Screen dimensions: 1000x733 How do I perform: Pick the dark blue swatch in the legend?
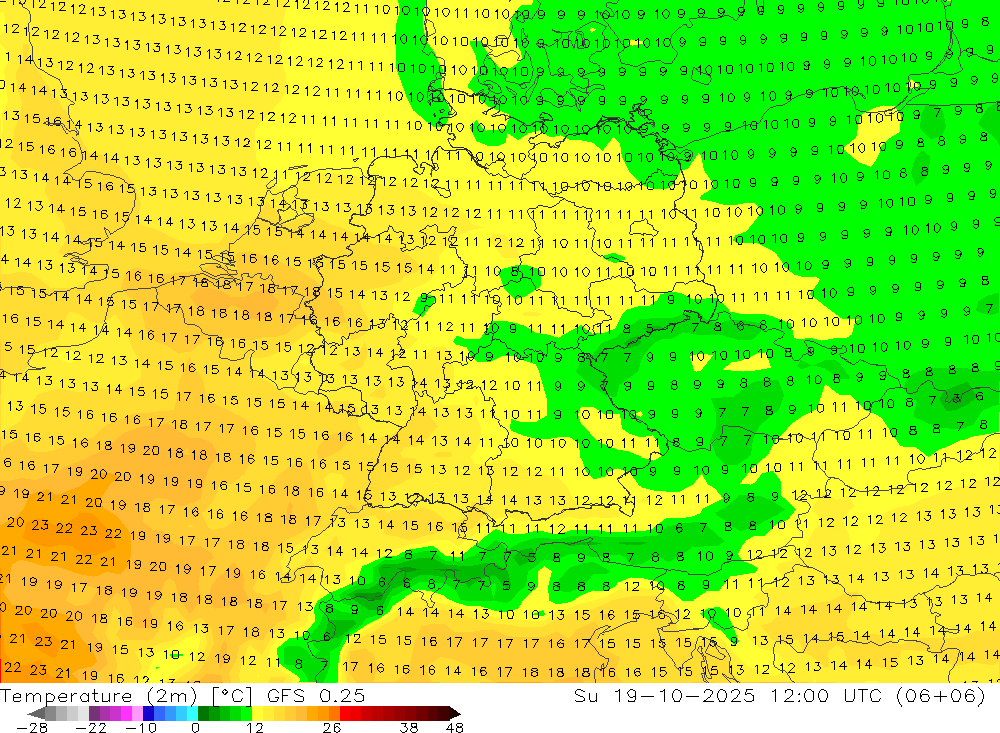(x=148, y=713)
